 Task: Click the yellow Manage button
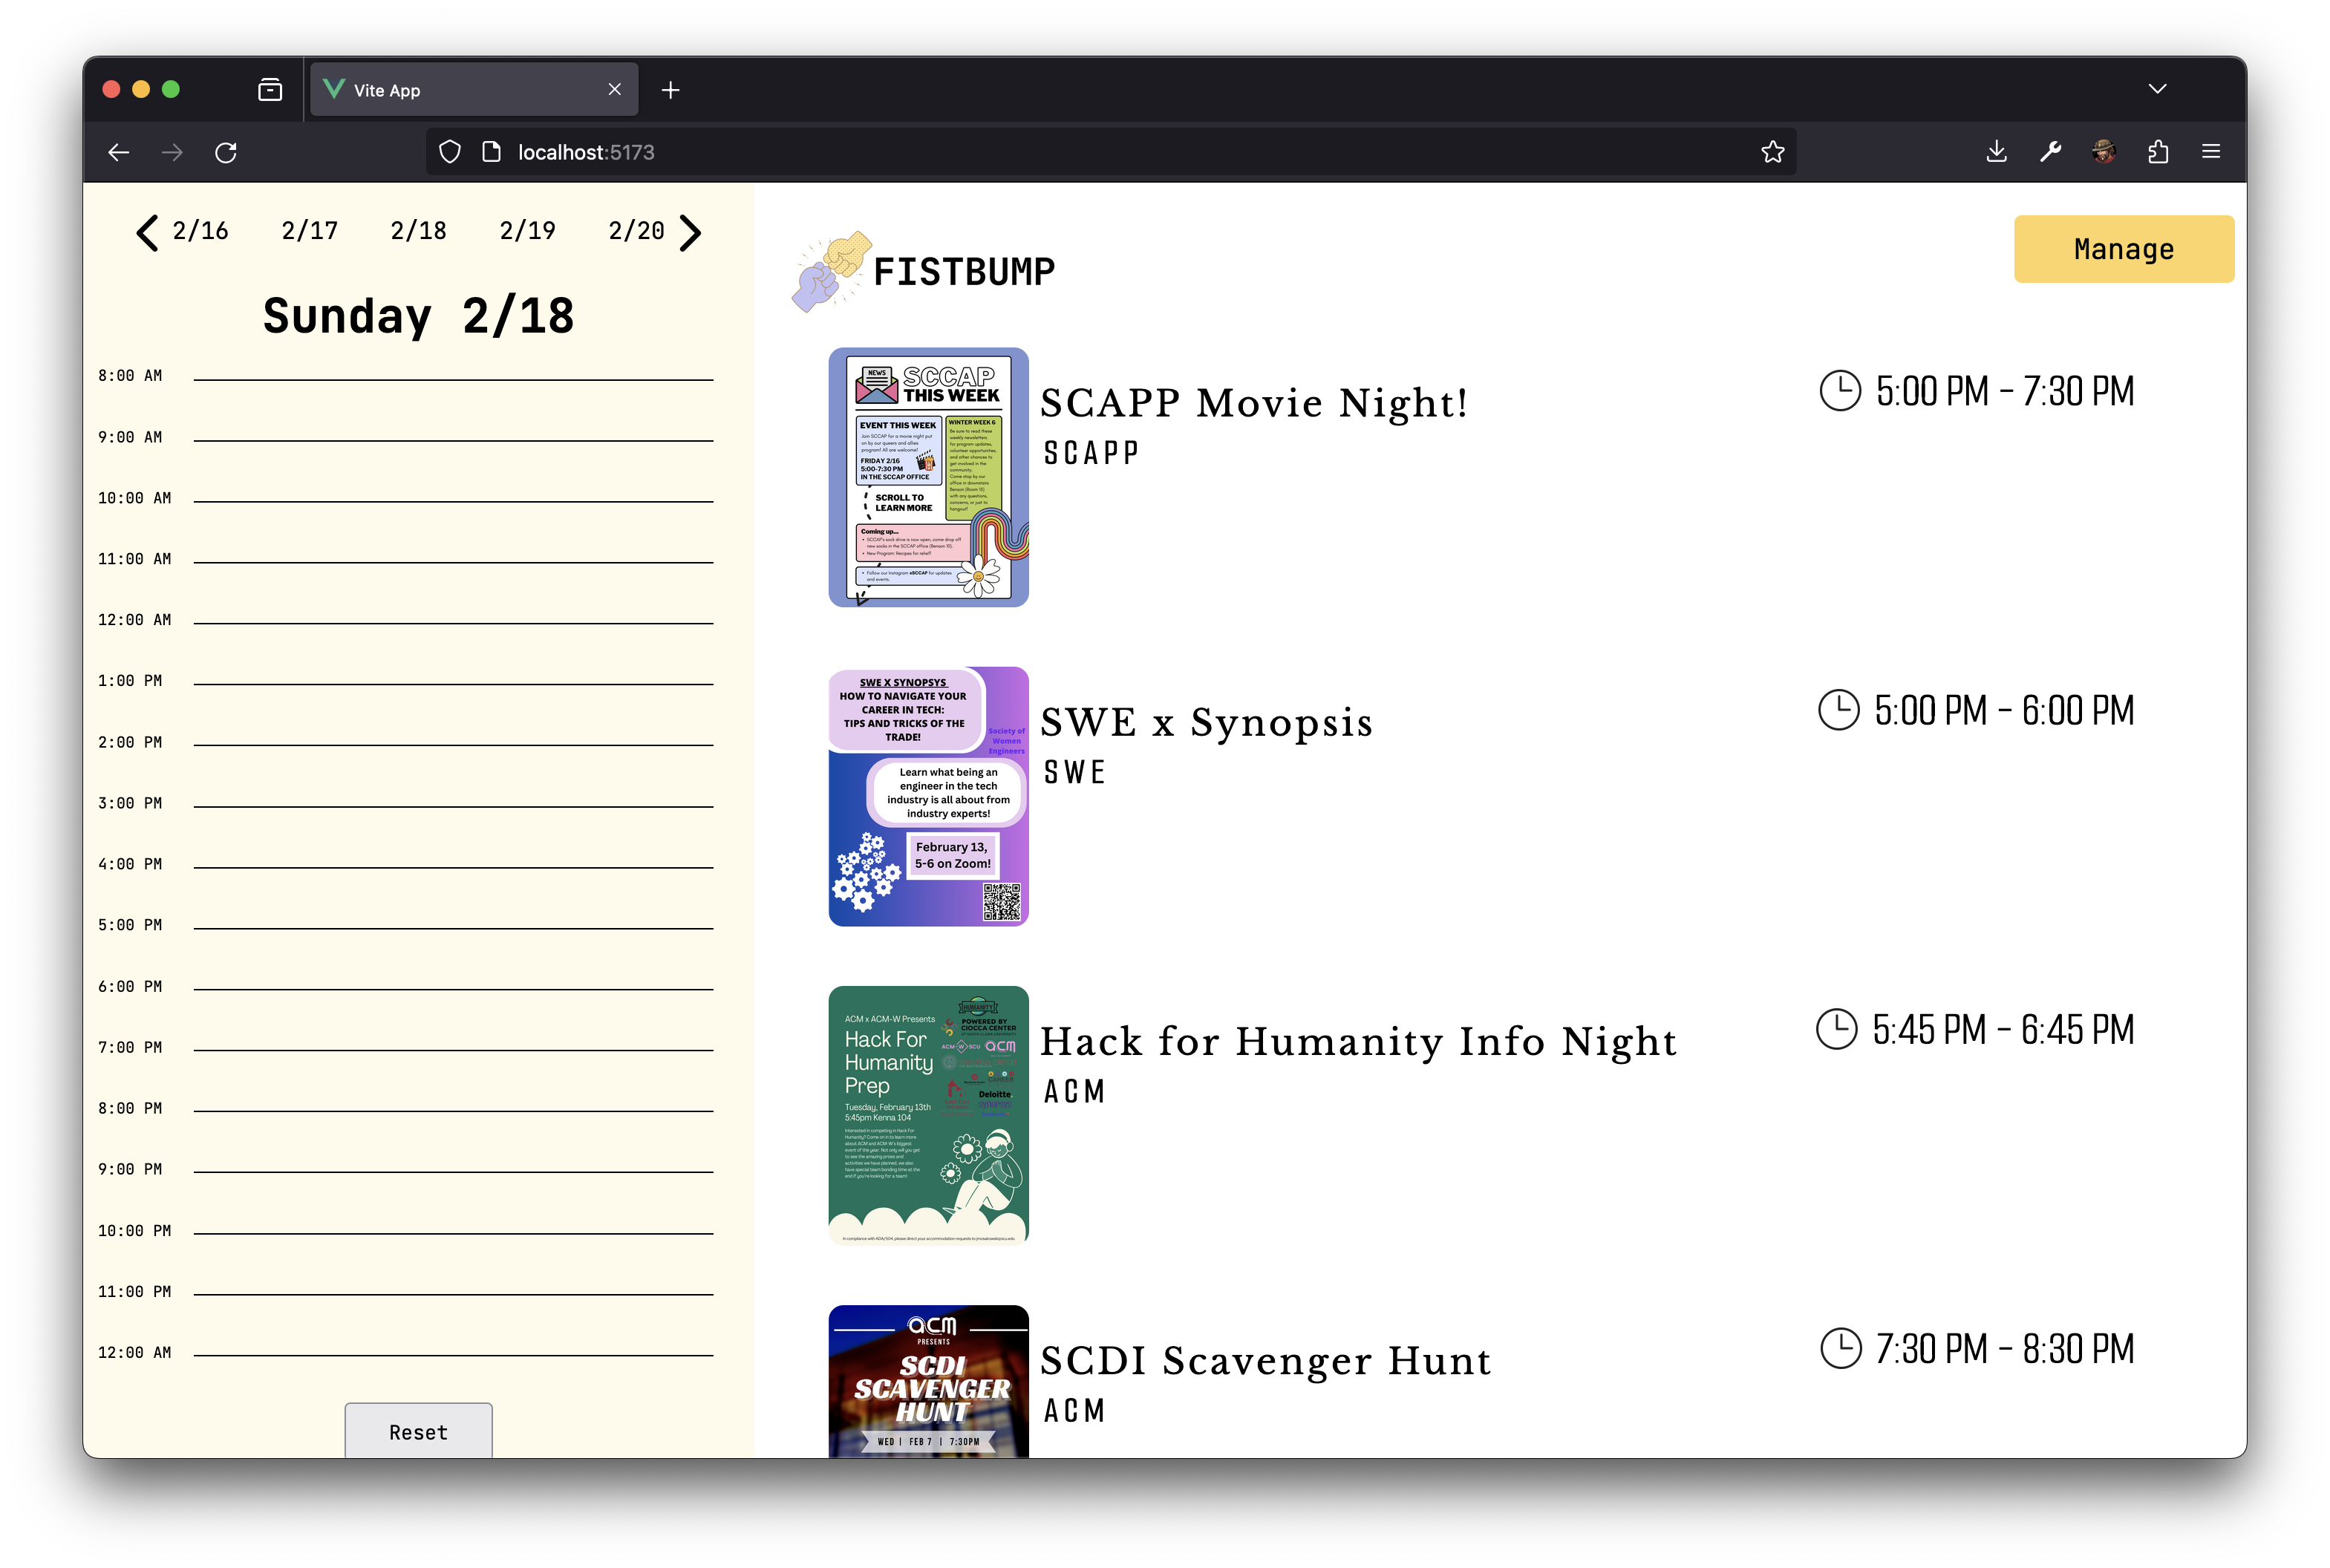point(2123,249)
